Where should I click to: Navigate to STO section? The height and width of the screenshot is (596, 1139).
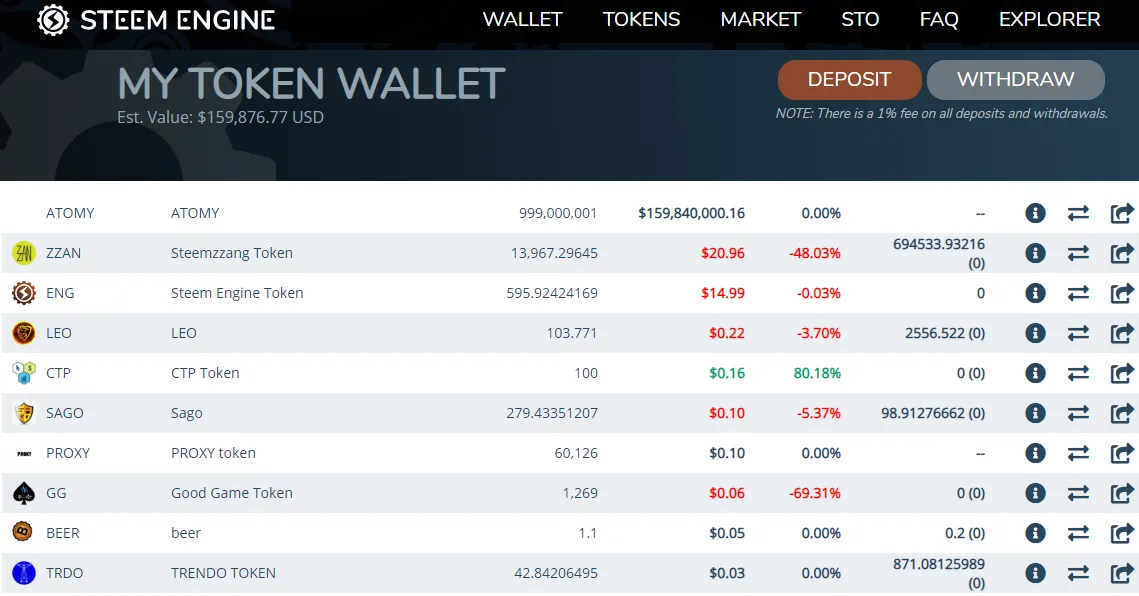(860, 20)
